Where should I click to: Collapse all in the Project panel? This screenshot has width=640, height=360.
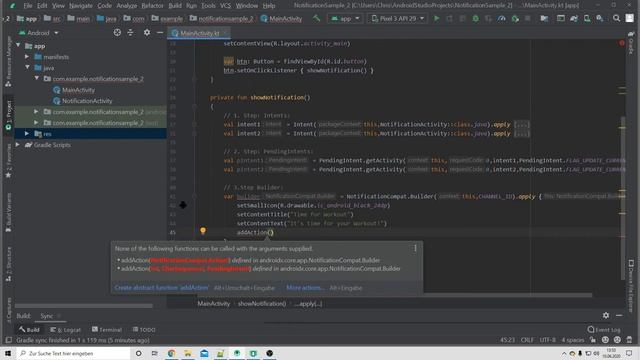click(131, 33)
